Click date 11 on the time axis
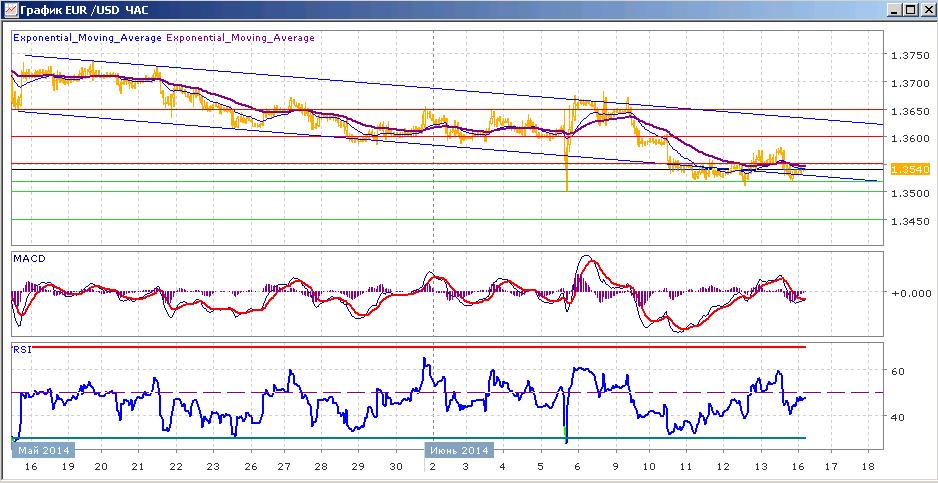 point(686,467)
